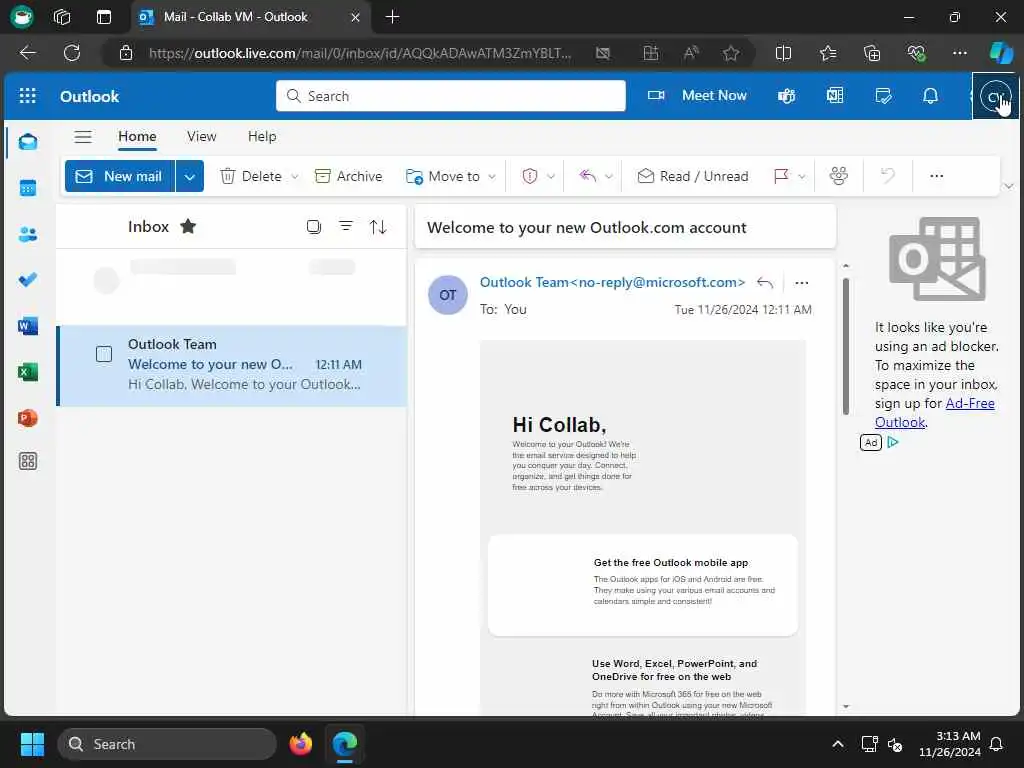
Task: Expand the Reply dropdown arrow
Action: click(609, 176)
